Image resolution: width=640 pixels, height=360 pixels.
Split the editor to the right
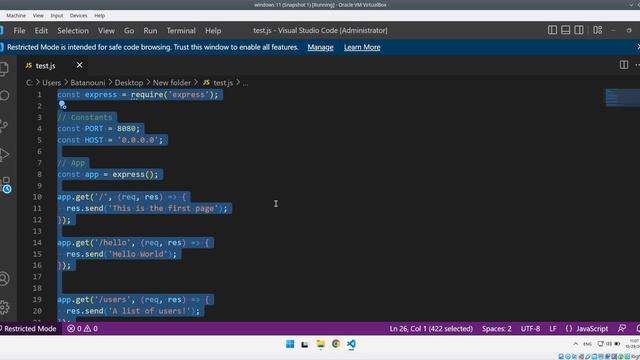point(624,65)
